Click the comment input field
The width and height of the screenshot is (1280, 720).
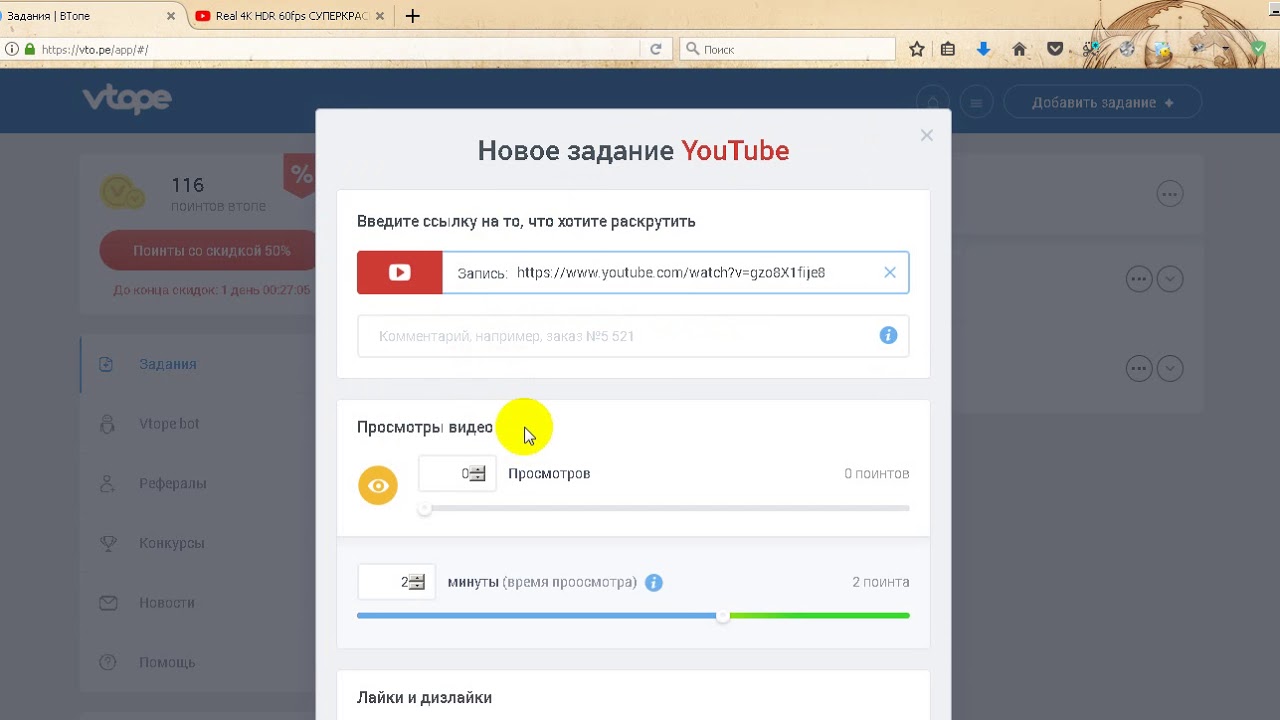click(633, 336)
